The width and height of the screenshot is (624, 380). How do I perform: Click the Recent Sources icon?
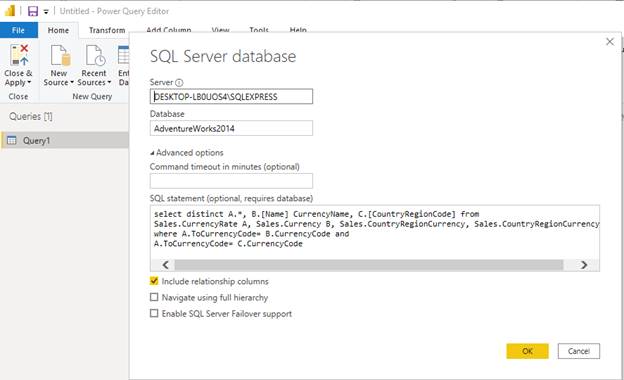click(96, 55)
